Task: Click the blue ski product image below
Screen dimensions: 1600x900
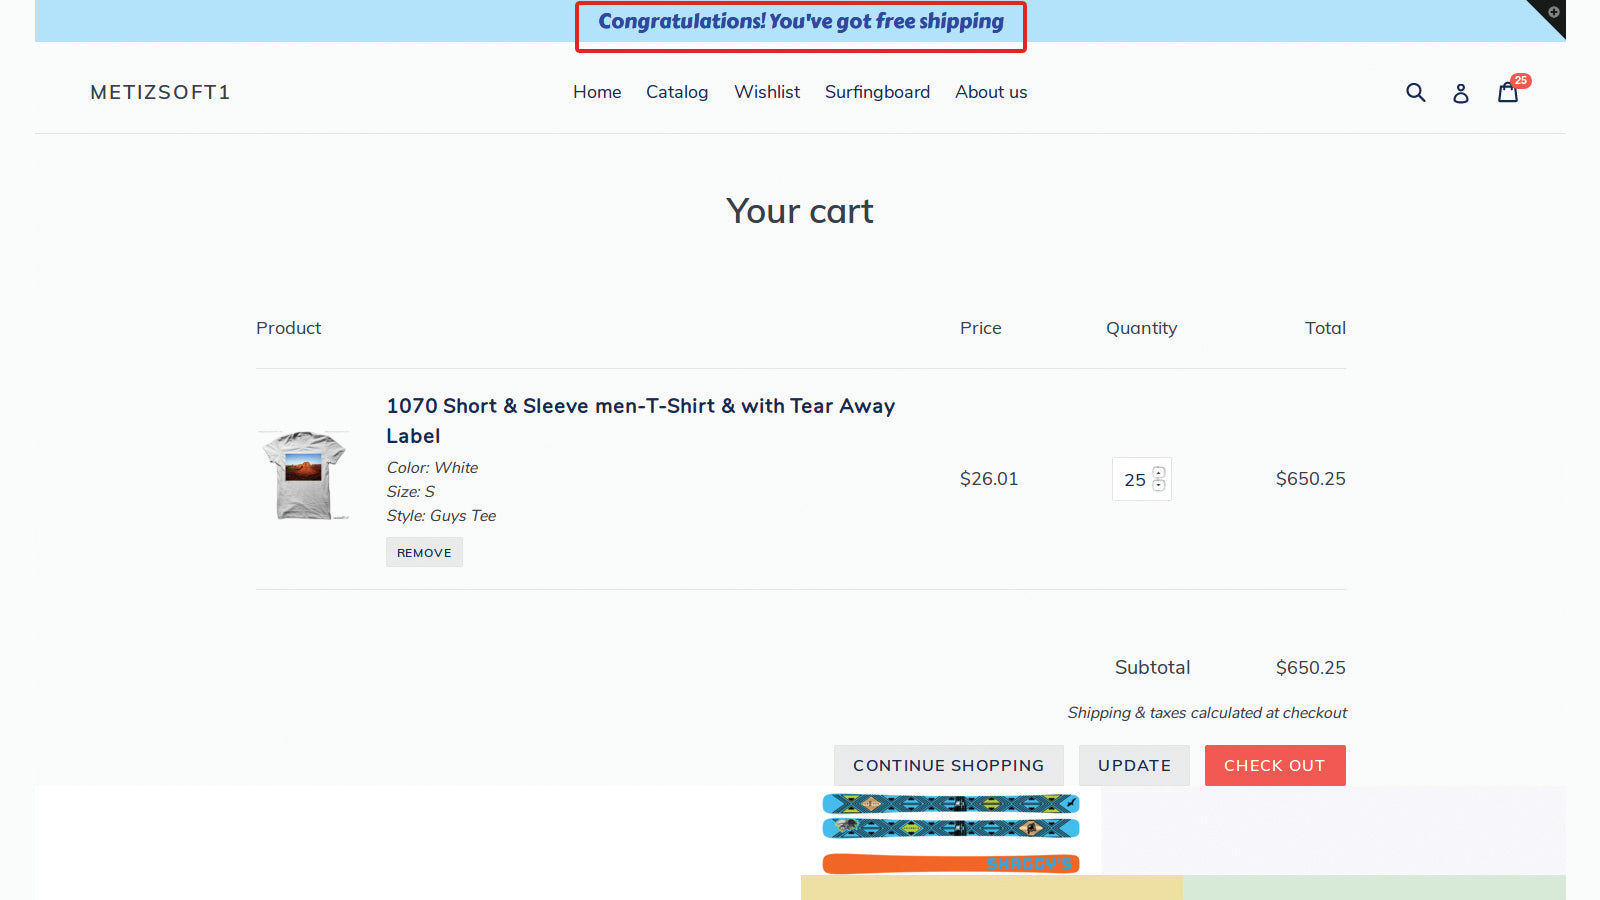Action: click(950, 820)
